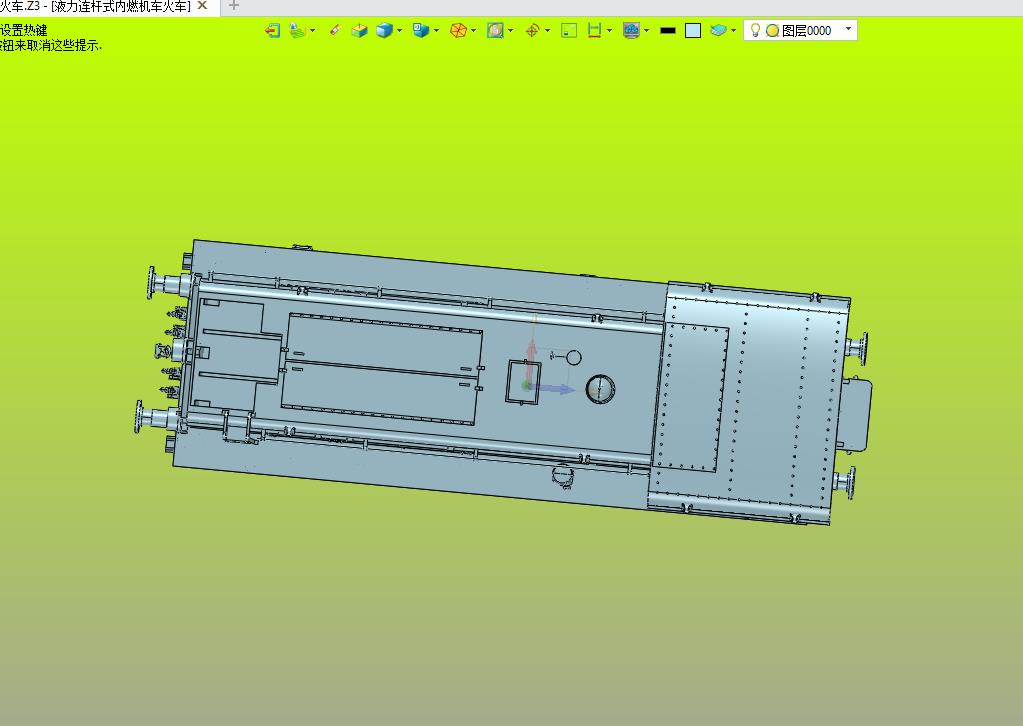The width and height of the screenshot is (1023, 726).
Task: Click the plus button to add tab
Action: point(234,6)
